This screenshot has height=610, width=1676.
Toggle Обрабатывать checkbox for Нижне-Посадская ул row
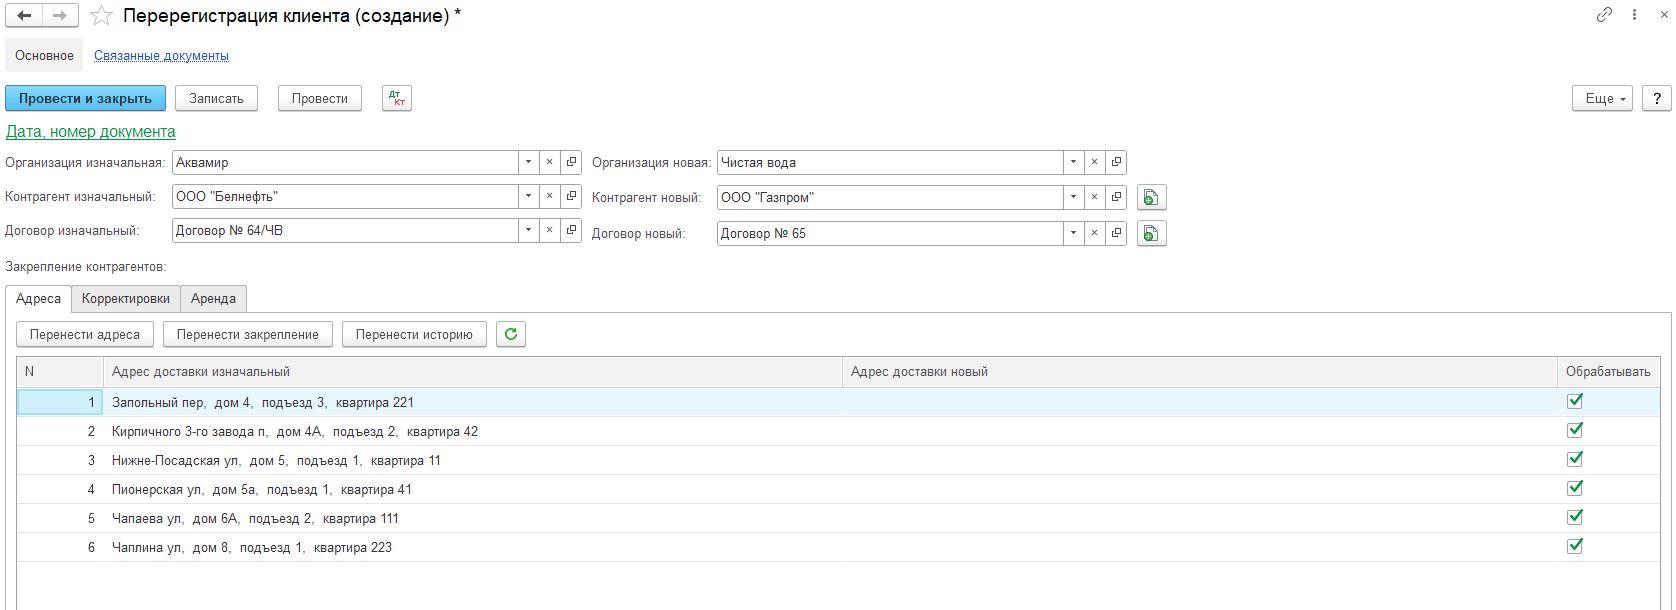1575,459
